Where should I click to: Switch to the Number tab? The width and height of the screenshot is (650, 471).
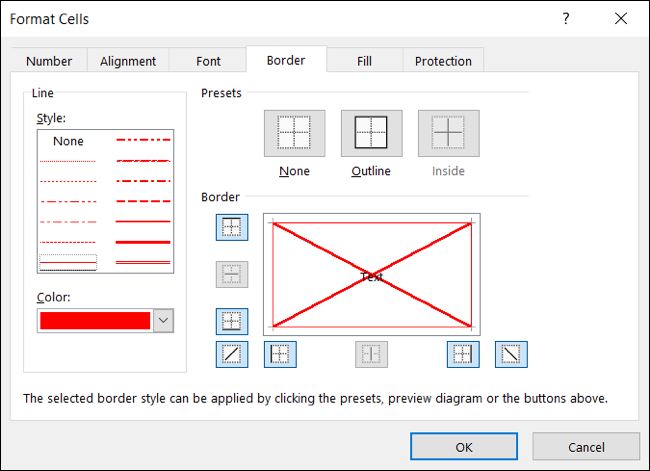pos(49,61)
